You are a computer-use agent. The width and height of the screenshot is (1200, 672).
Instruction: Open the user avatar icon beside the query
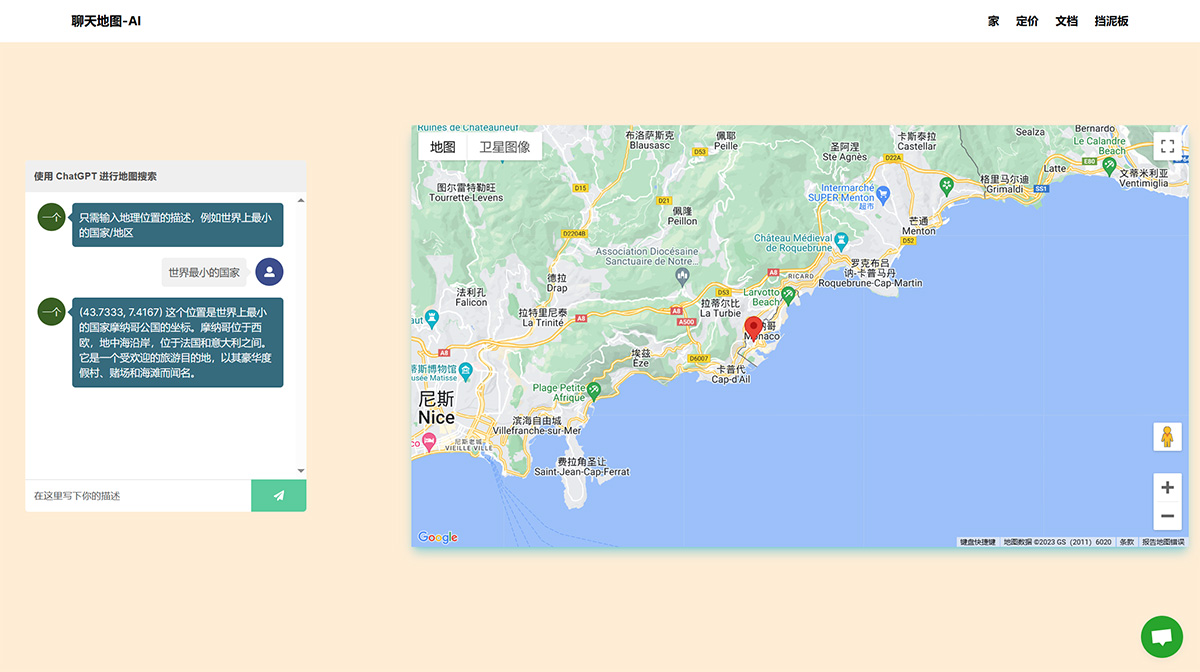coord(269,271)
